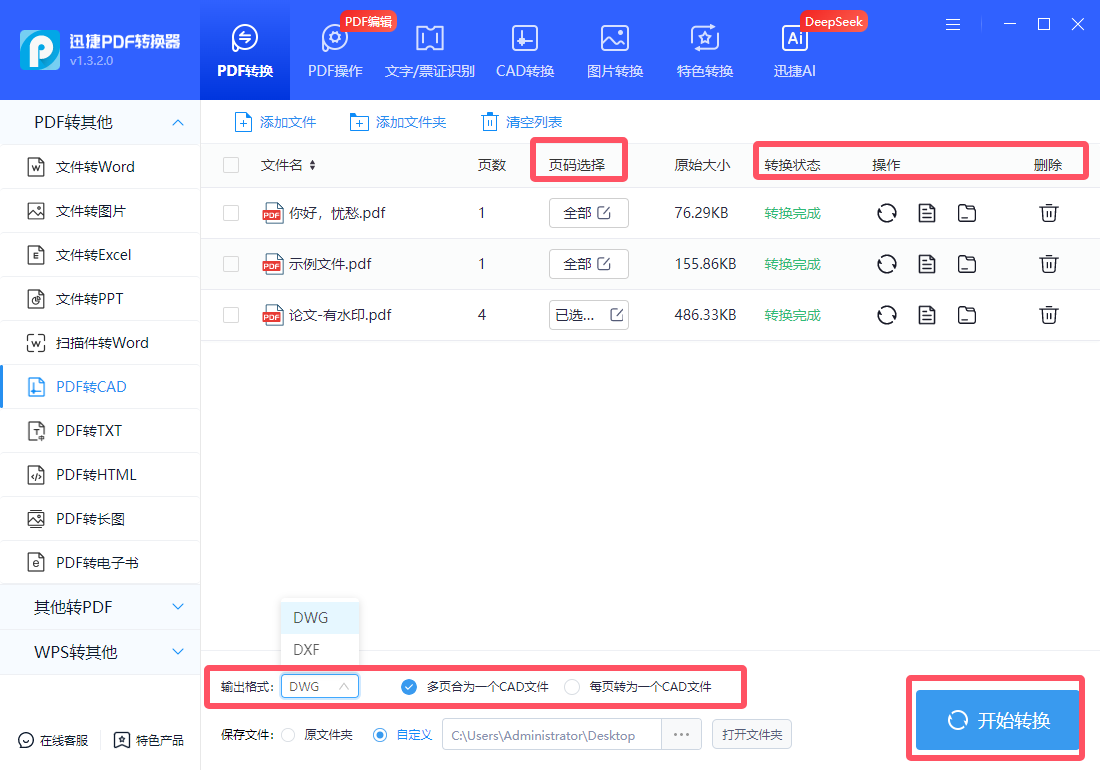Delete 你好，忧愁.pdf with trash icon

click(x=1048, y=213)
